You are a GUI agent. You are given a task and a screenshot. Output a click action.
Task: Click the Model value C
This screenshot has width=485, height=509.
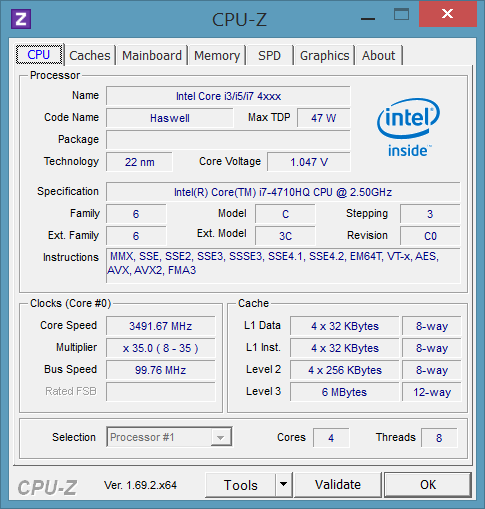285,214
